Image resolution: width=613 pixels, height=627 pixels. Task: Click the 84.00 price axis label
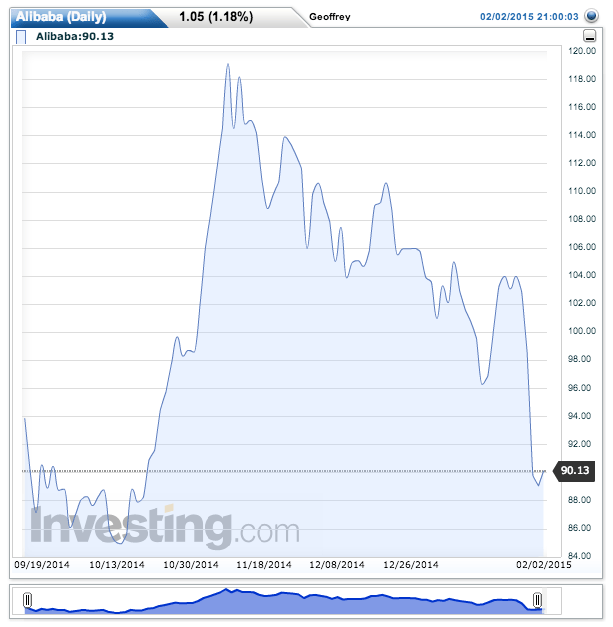coord(581,556)
